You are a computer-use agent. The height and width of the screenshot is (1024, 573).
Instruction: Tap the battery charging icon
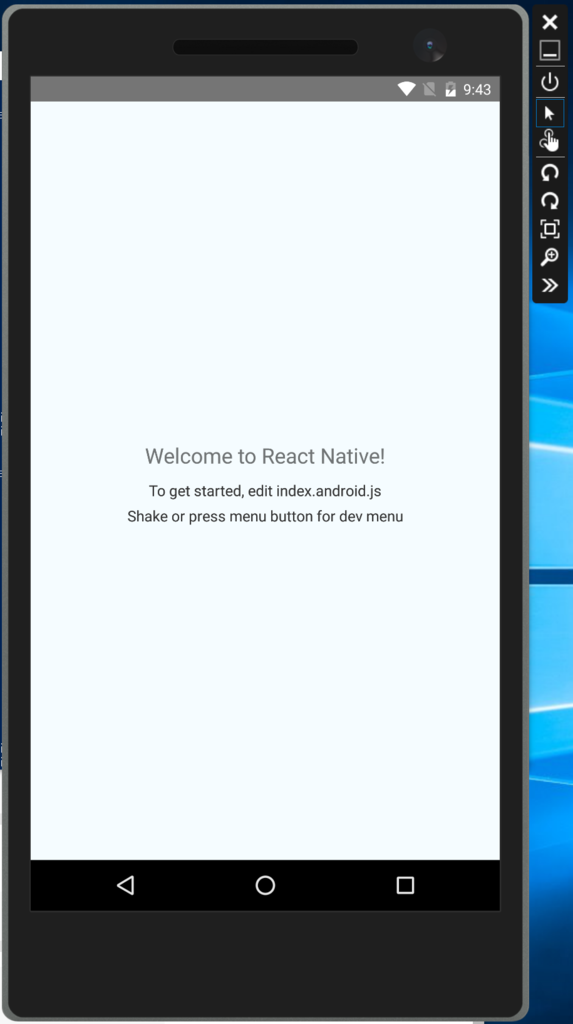pos(450,89)
